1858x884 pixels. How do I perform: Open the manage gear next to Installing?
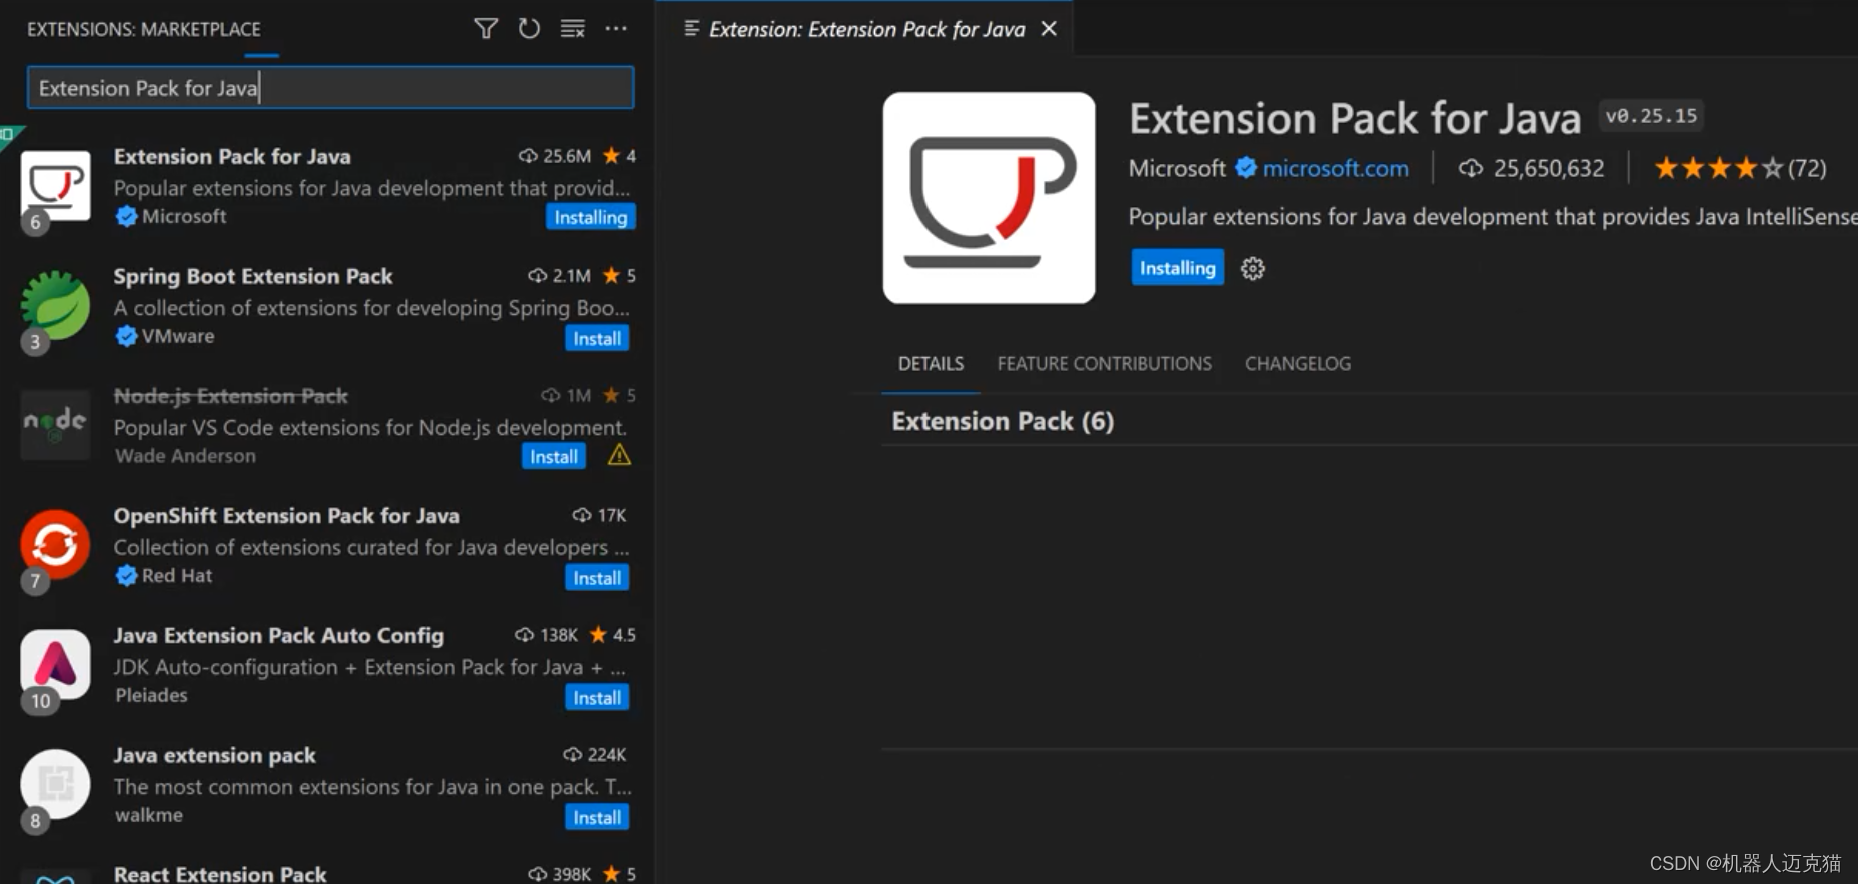(x=1253, y=268)
